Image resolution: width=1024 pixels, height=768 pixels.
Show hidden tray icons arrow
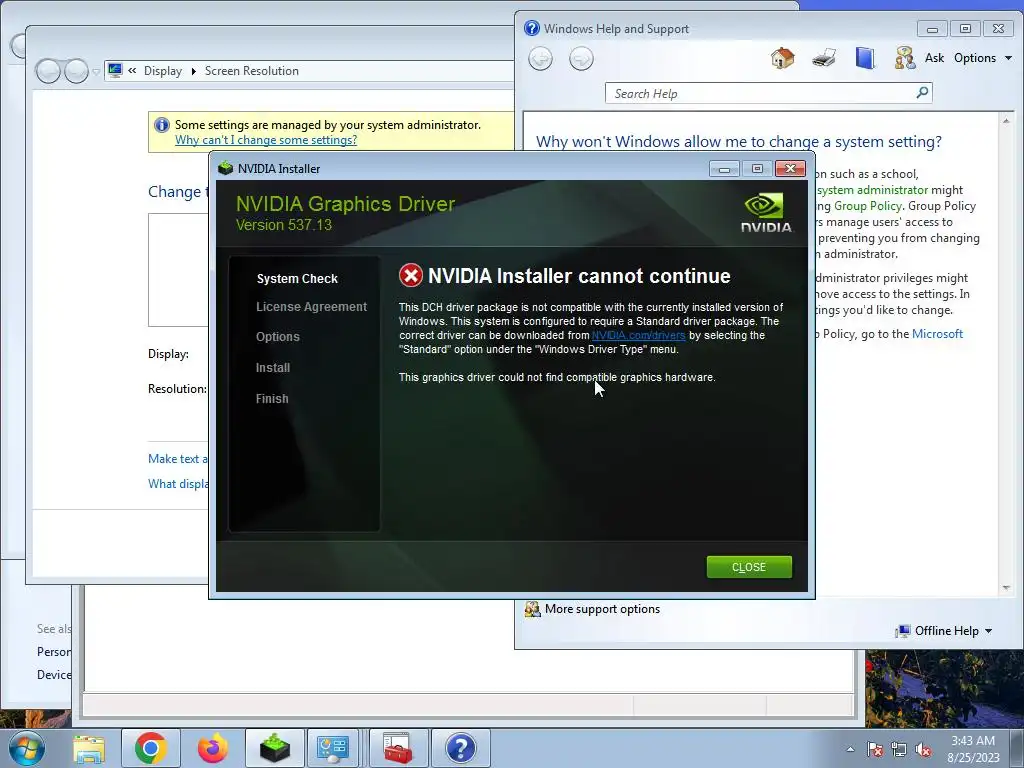point(850,749)
